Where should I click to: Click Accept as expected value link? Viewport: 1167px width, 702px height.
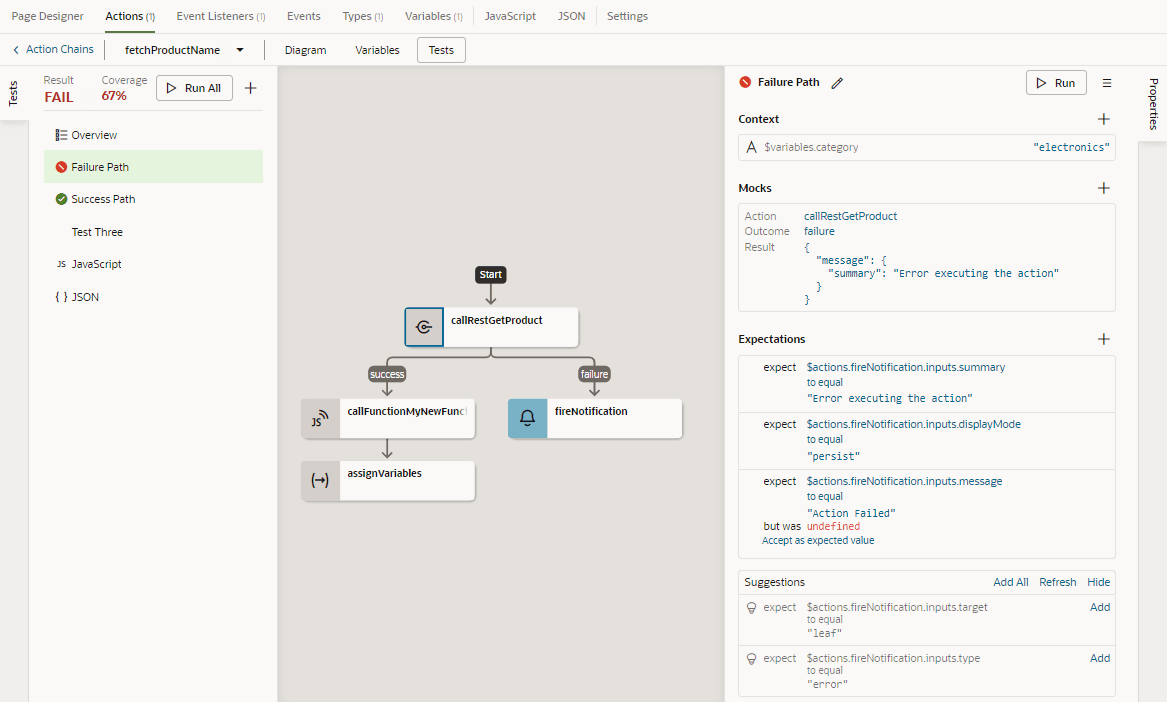[818, 540]
